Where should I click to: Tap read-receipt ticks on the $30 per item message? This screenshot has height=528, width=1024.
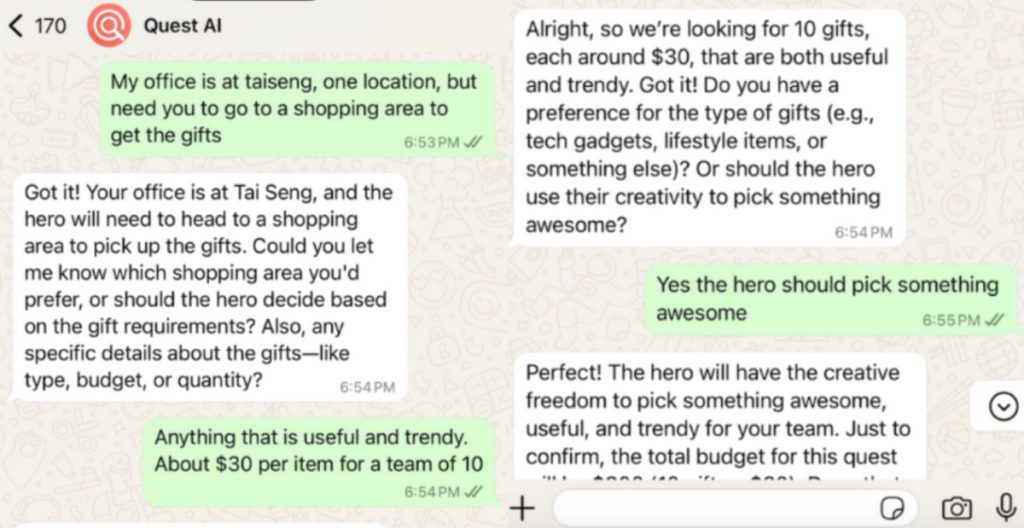[x=473, y=491]
